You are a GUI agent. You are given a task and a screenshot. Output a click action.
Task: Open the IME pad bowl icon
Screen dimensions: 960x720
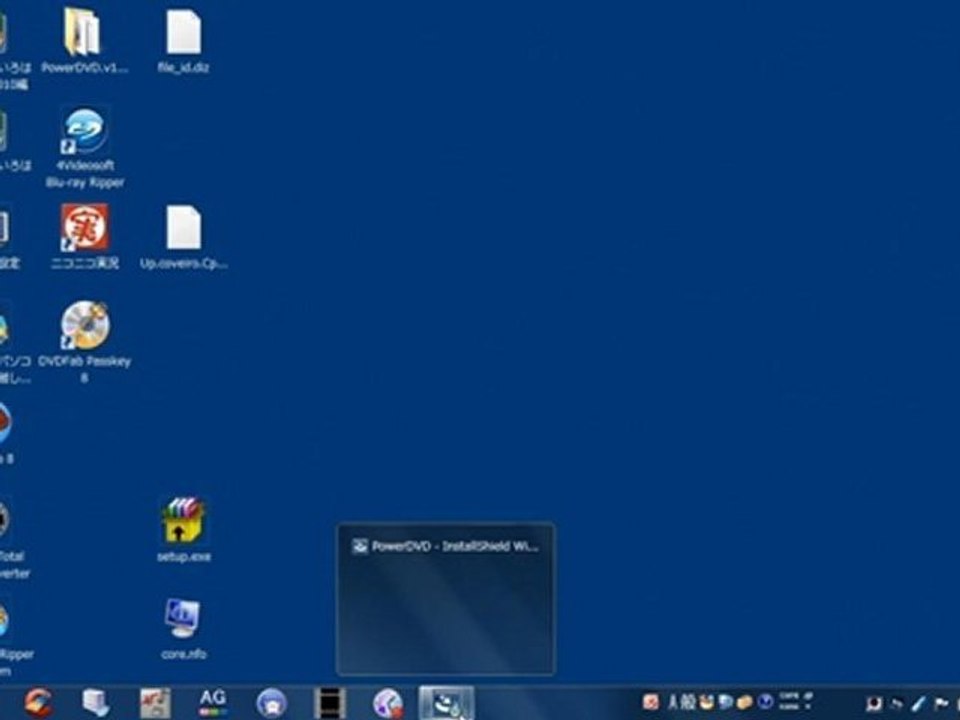point(707,702)
